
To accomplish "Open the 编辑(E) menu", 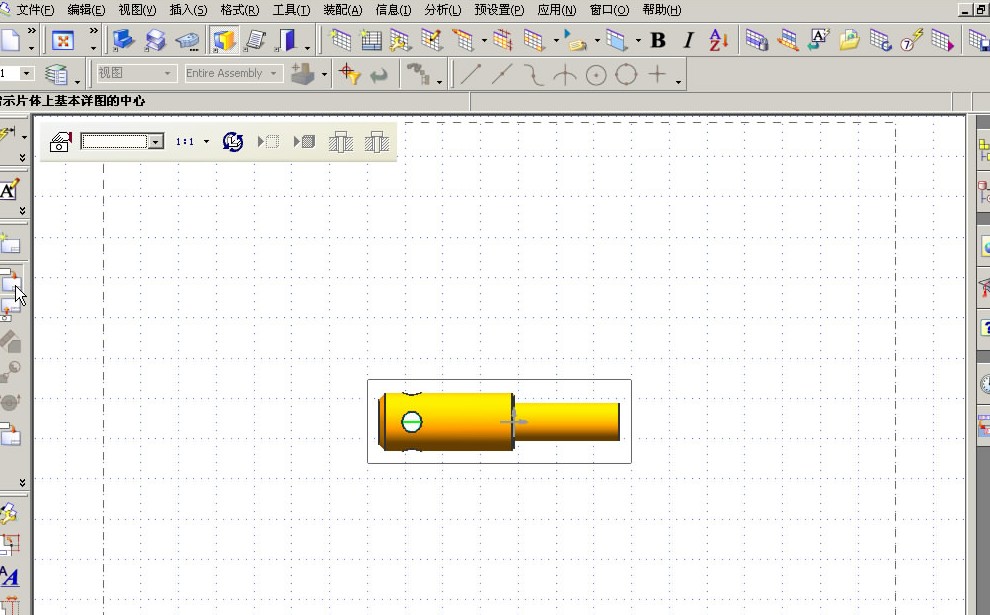I will [x=86, y=10].
